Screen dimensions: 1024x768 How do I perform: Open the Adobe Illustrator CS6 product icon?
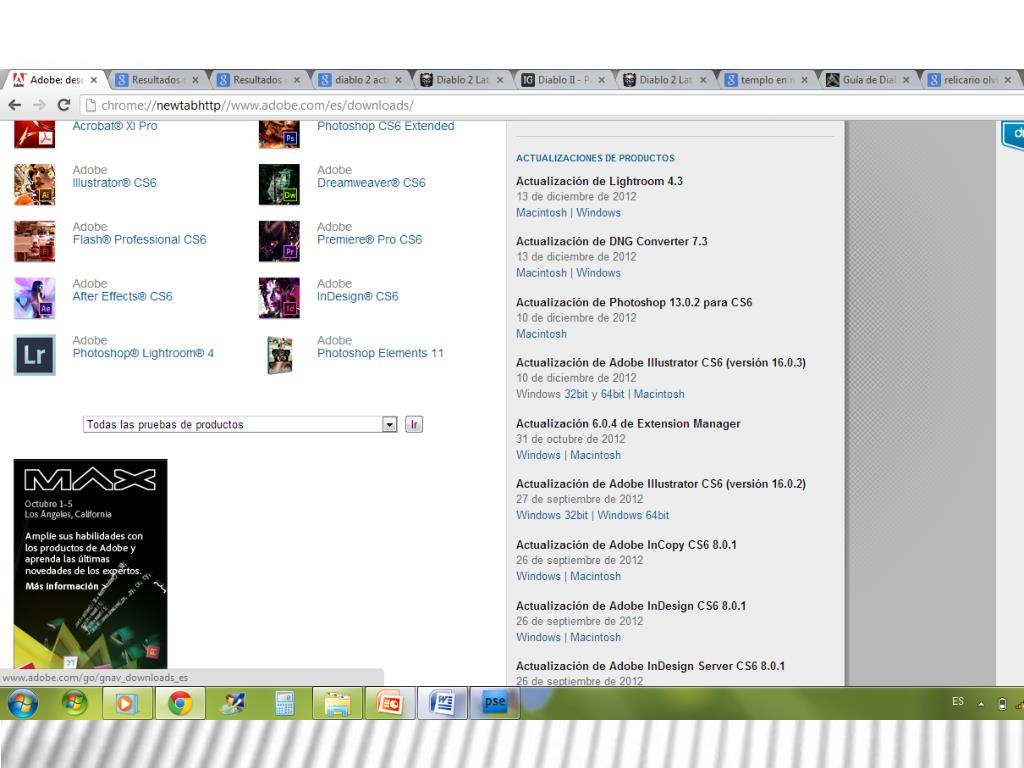click(35, 184)
